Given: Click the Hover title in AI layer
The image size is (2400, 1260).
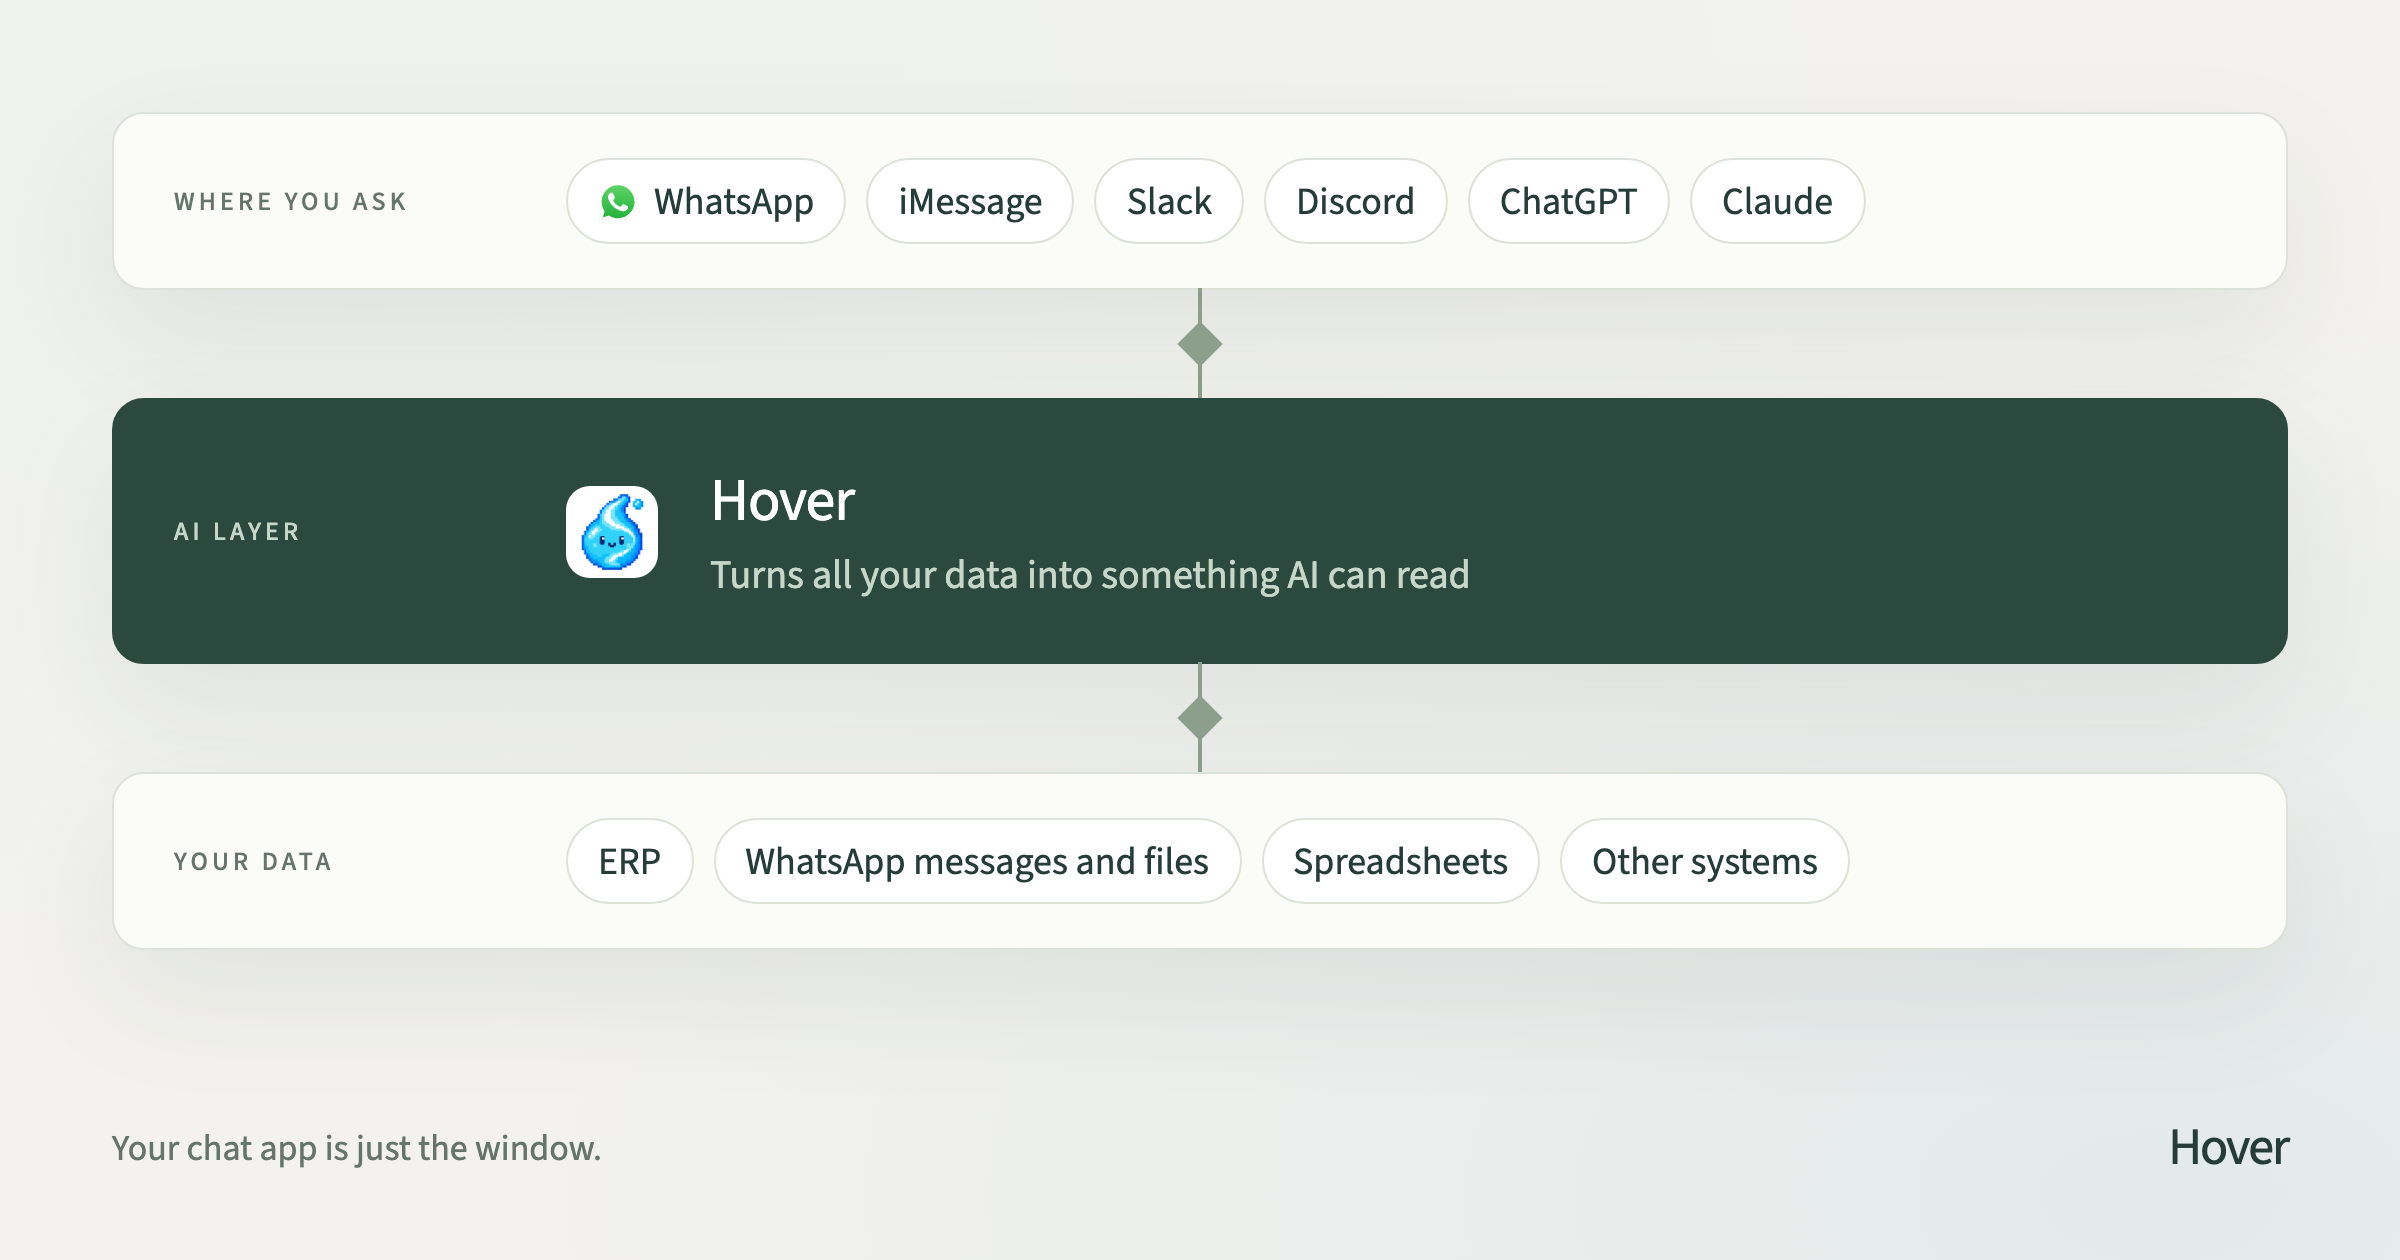Looking at the screenshot, I should pos(783,500).
